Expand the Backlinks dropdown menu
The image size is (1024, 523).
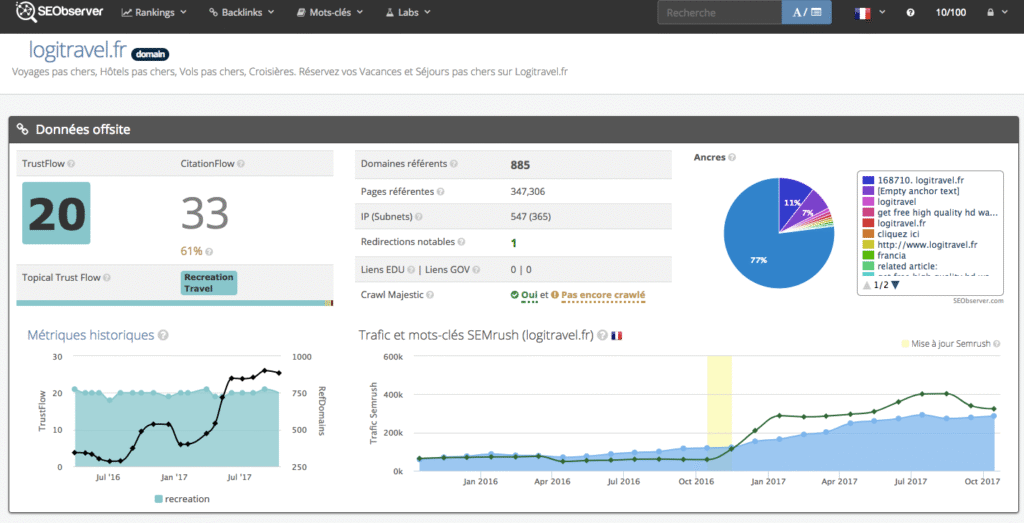pyautogui.click(x=244, y=13)
